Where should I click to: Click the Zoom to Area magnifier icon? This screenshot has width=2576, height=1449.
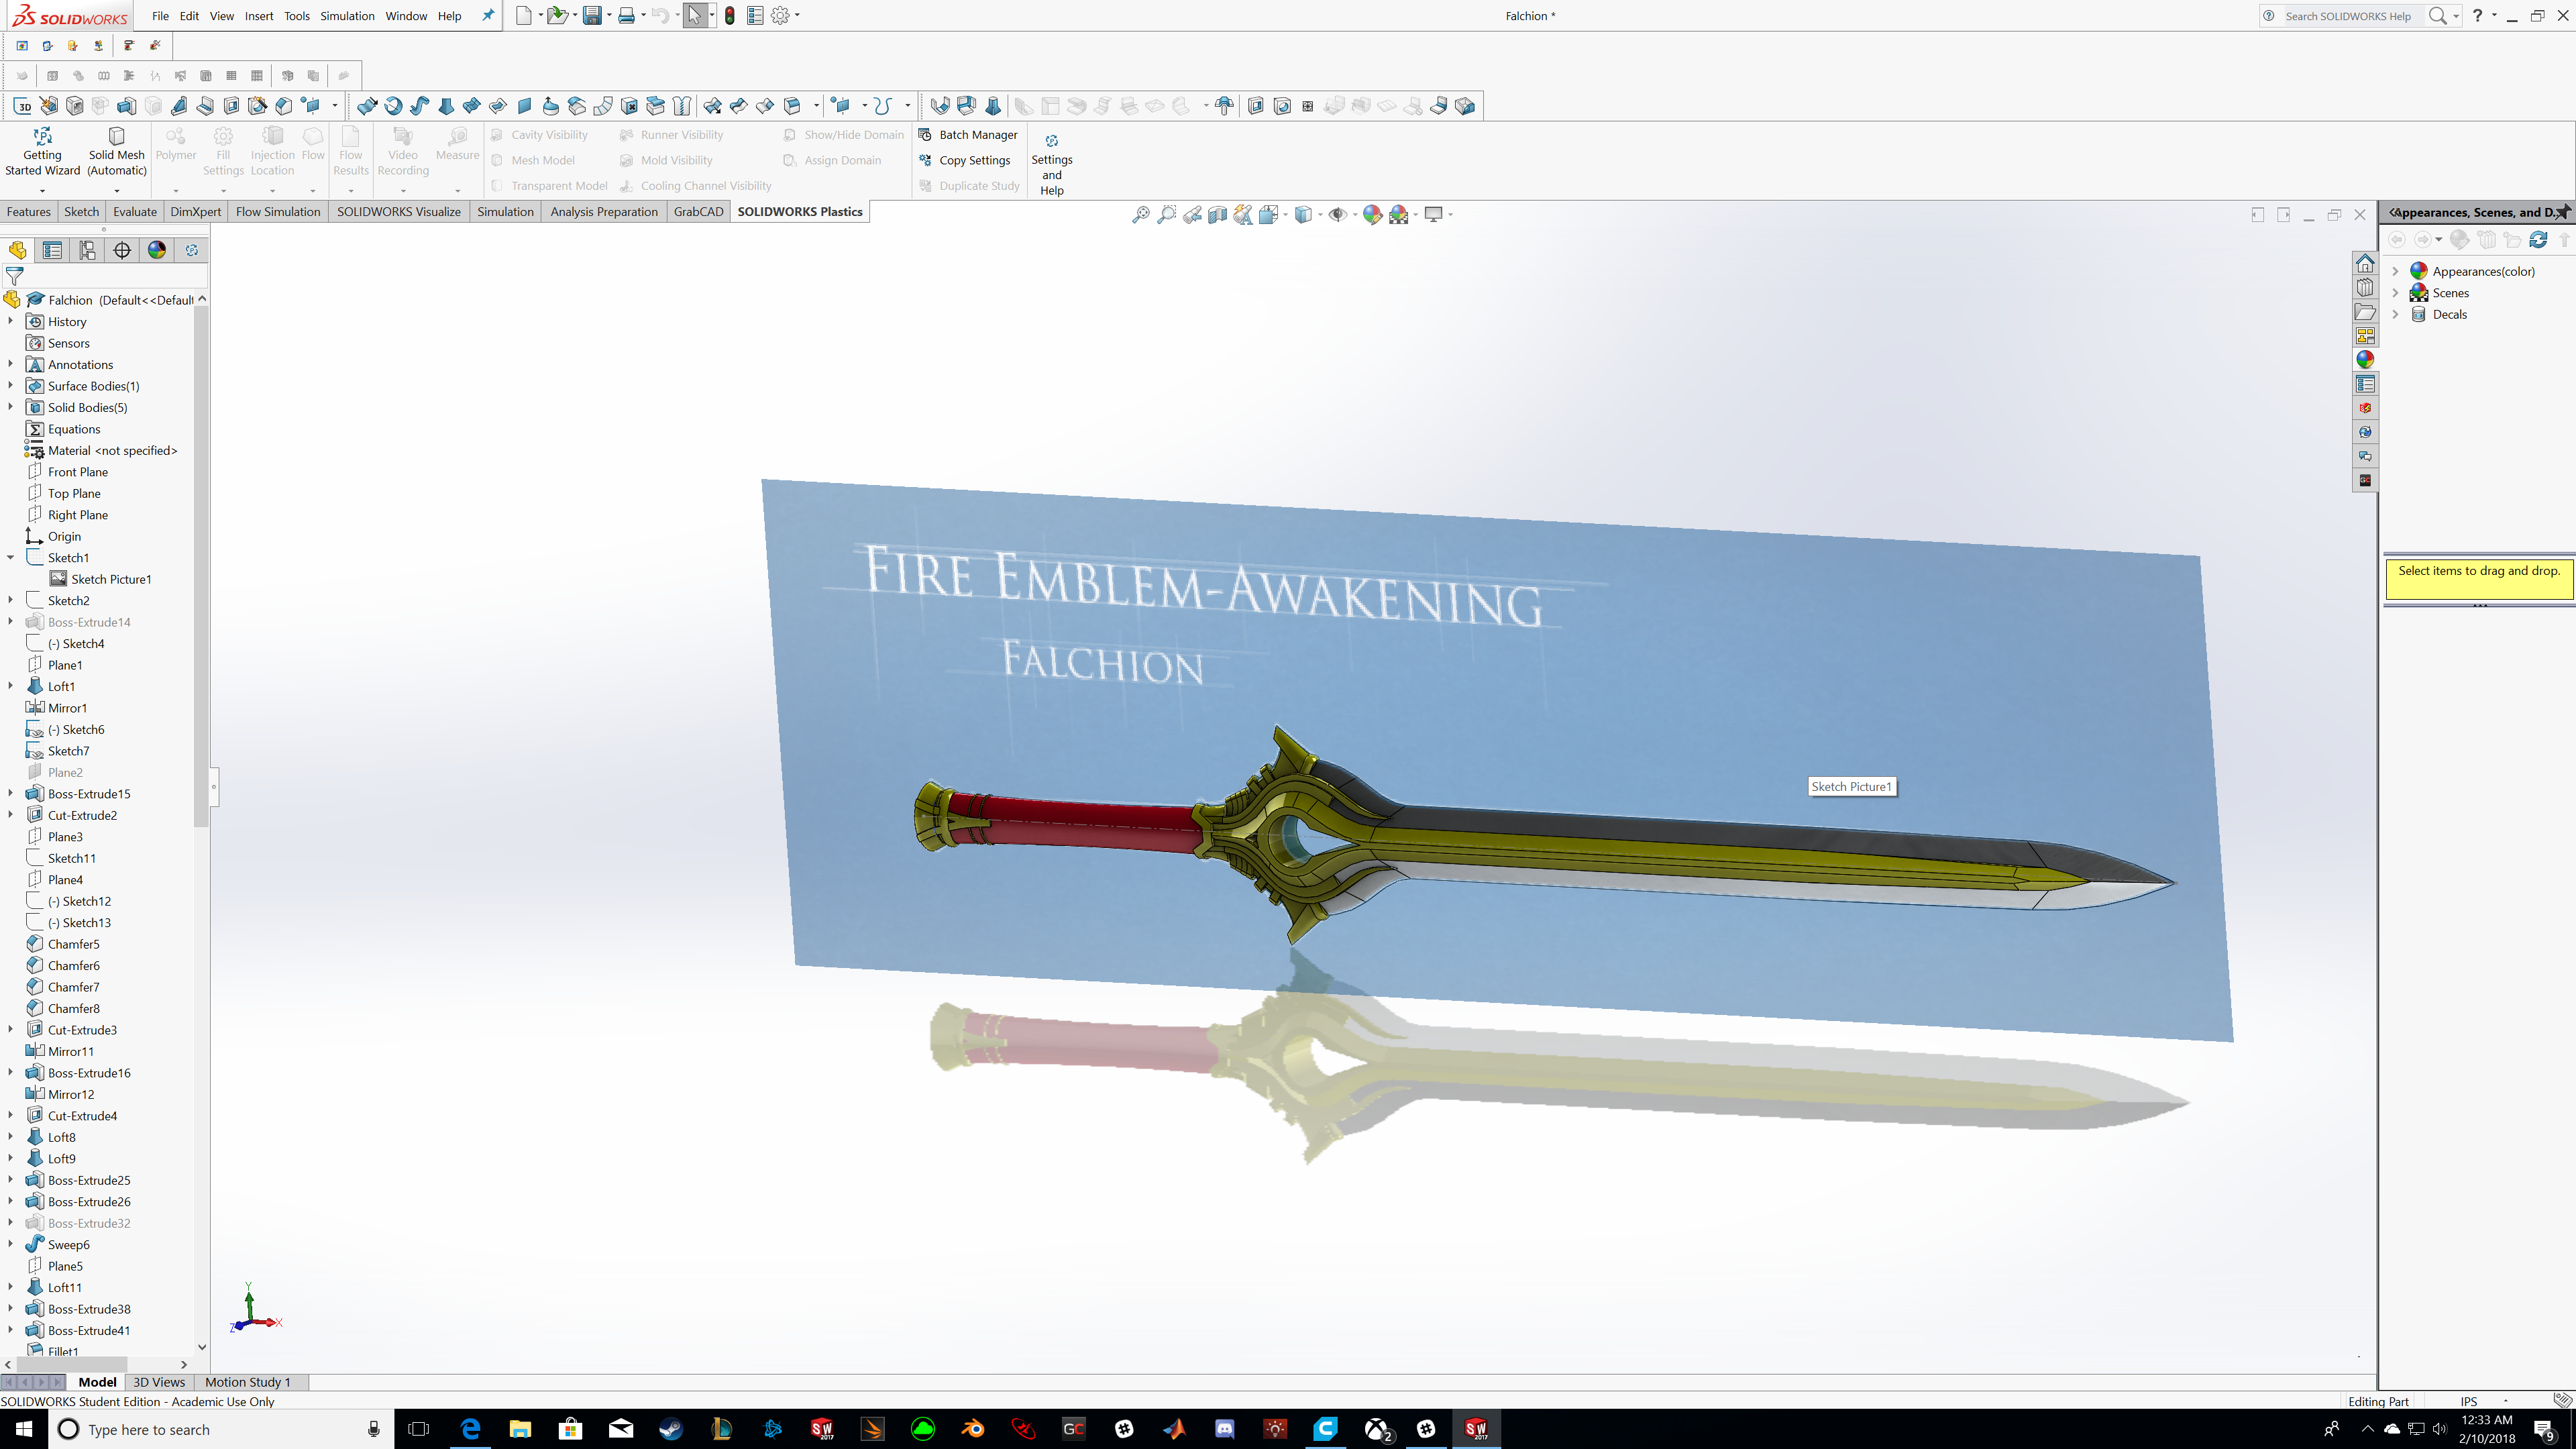pyautogui.click(x=1166, y=214)
